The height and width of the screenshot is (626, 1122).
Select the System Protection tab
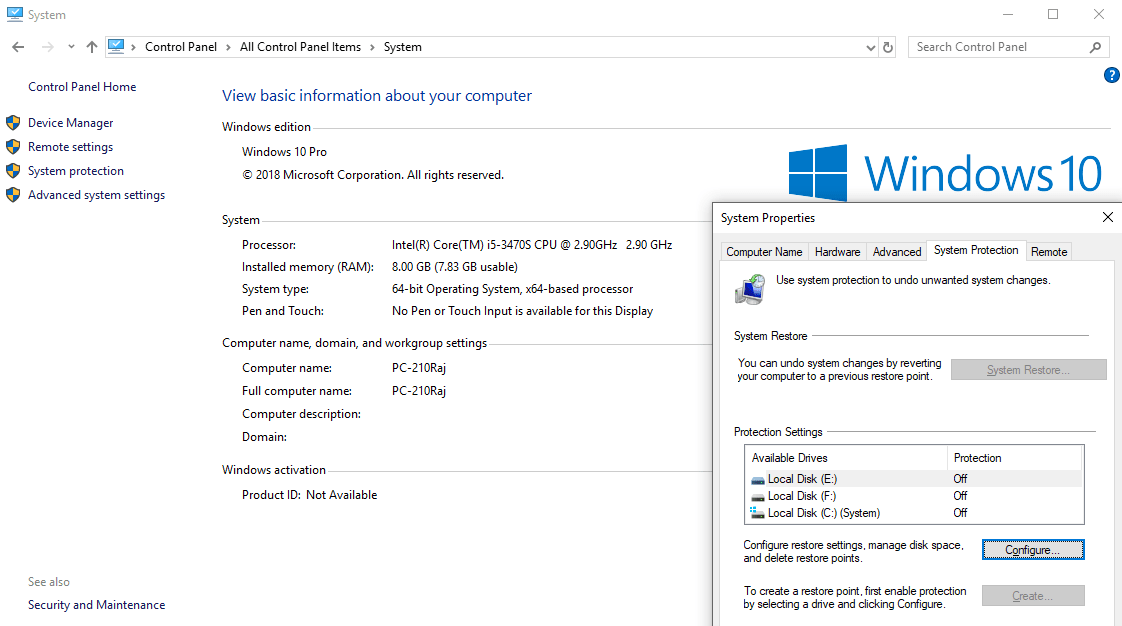976,250
